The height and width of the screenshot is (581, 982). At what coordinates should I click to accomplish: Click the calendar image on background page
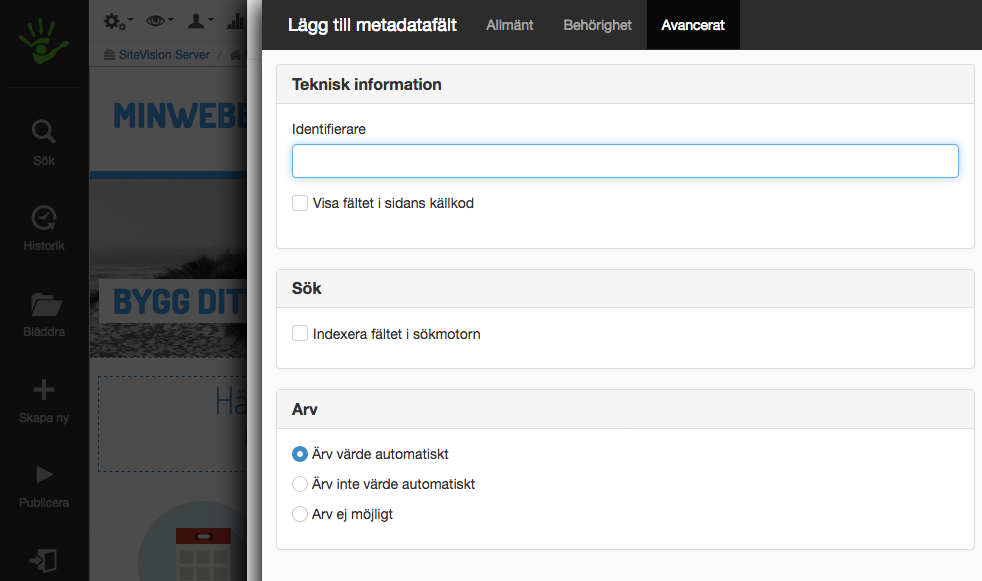tap(204, 554)
